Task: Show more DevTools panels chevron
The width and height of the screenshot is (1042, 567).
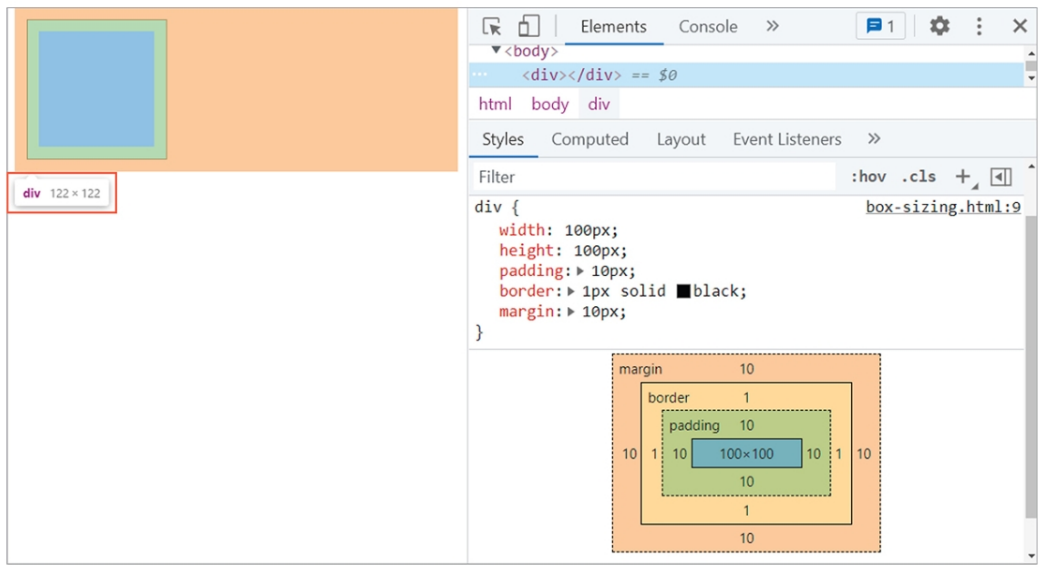Action: [x=772, y=26]
